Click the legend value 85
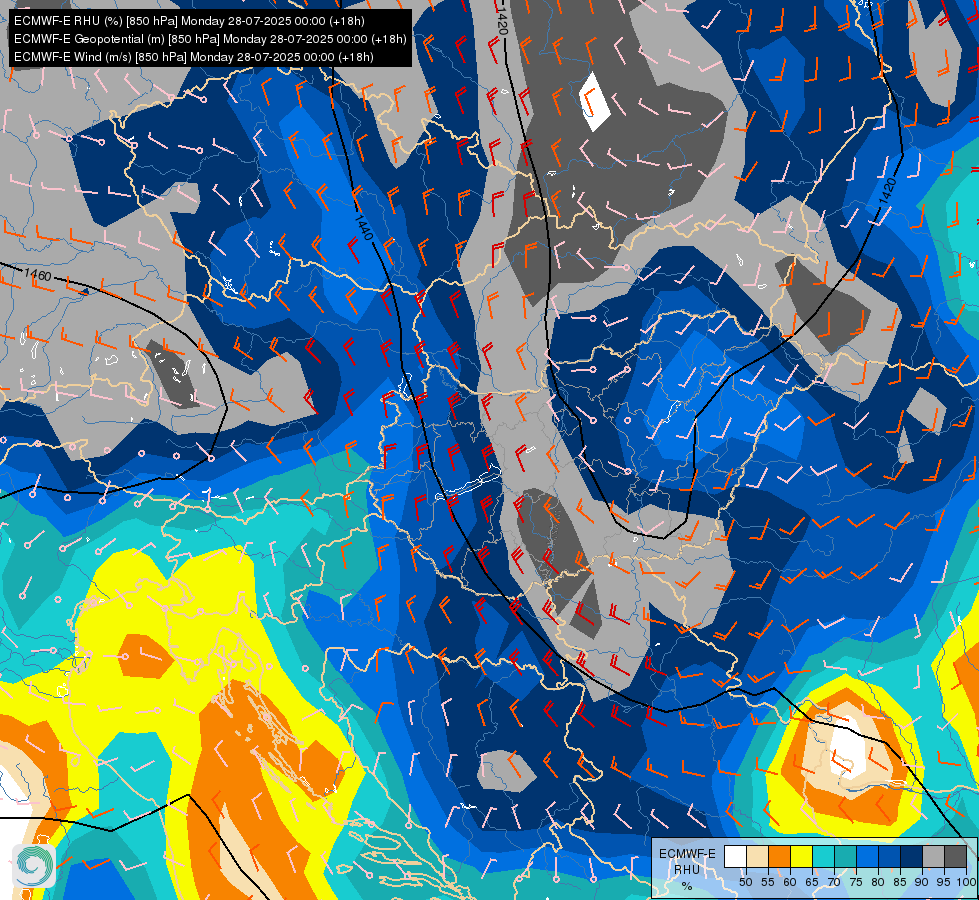 click(x=900, y=882)
